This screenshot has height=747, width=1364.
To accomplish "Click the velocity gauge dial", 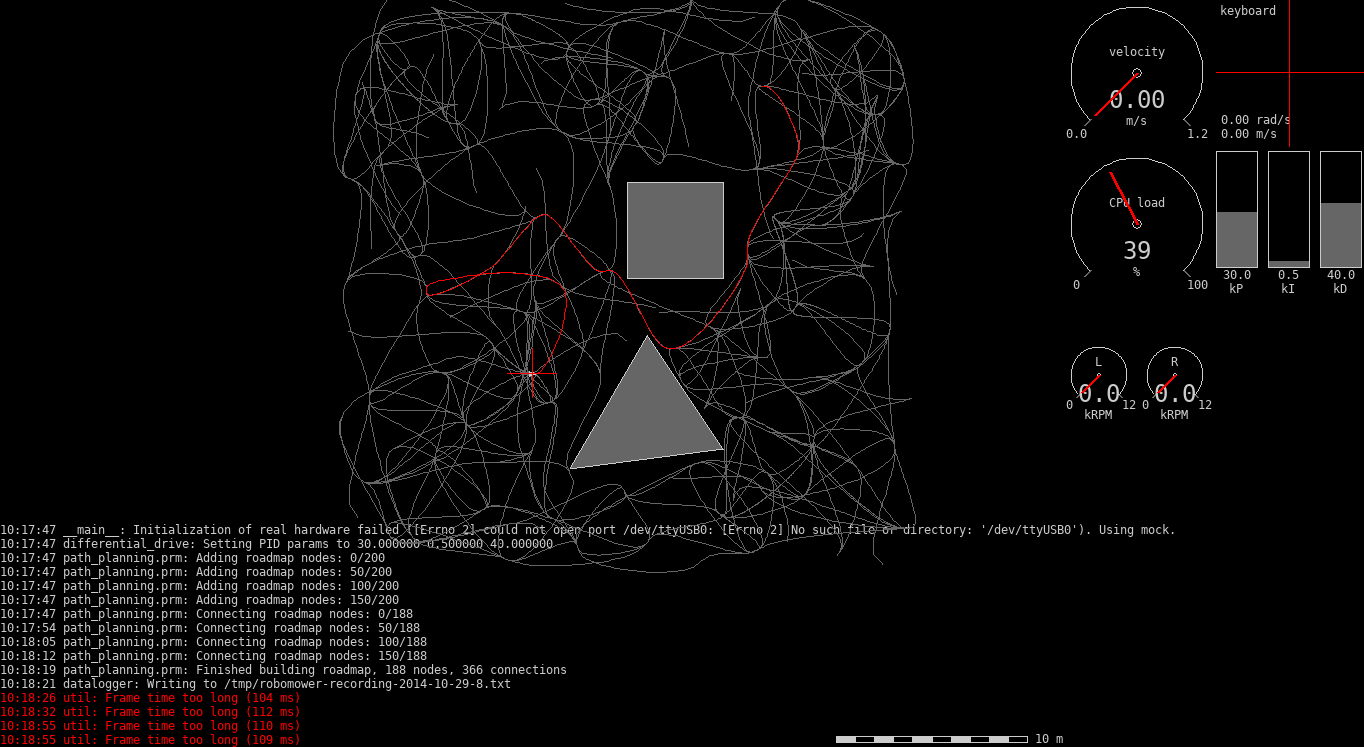I will 1137,73.
